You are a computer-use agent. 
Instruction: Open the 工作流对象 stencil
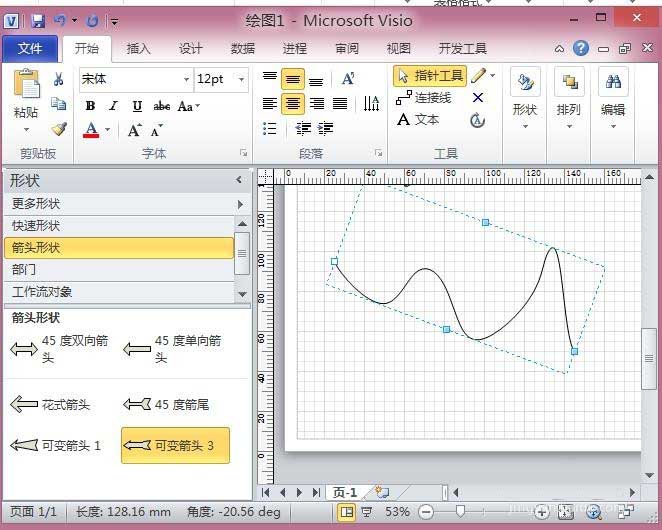tap(119, 292)
